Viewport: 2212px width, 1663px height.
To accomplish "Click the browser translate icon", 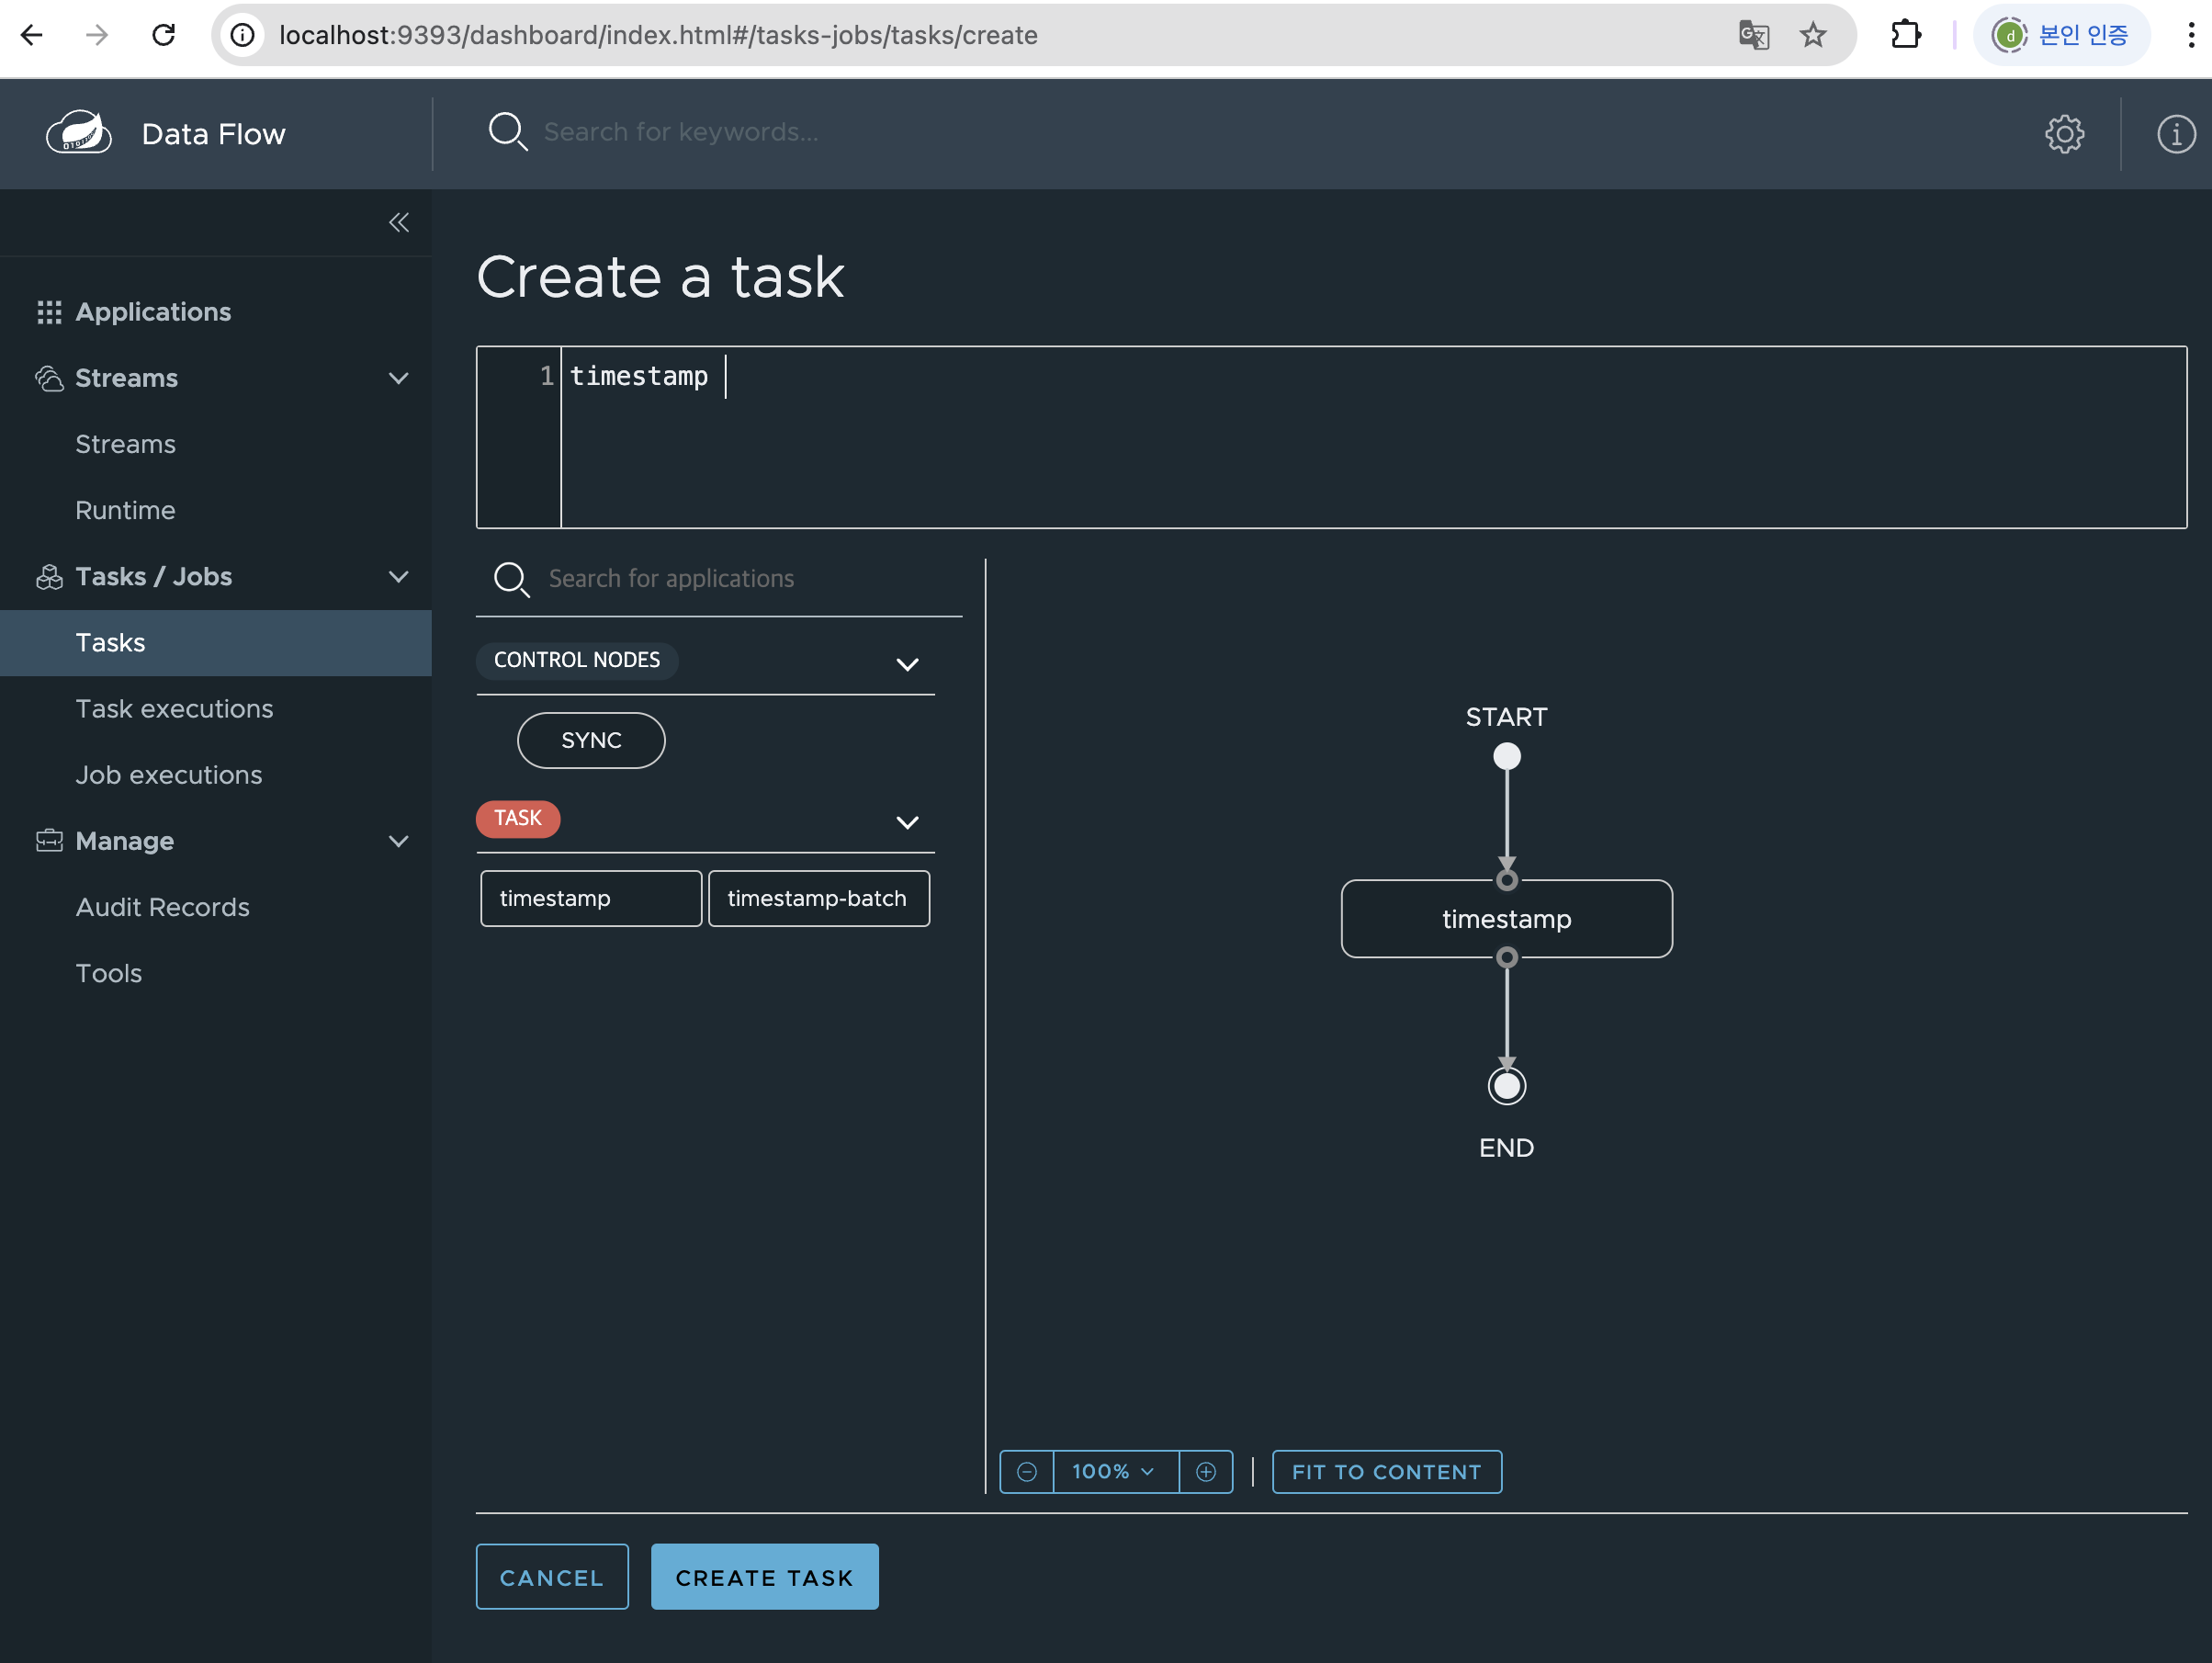I will (1753, 35).
